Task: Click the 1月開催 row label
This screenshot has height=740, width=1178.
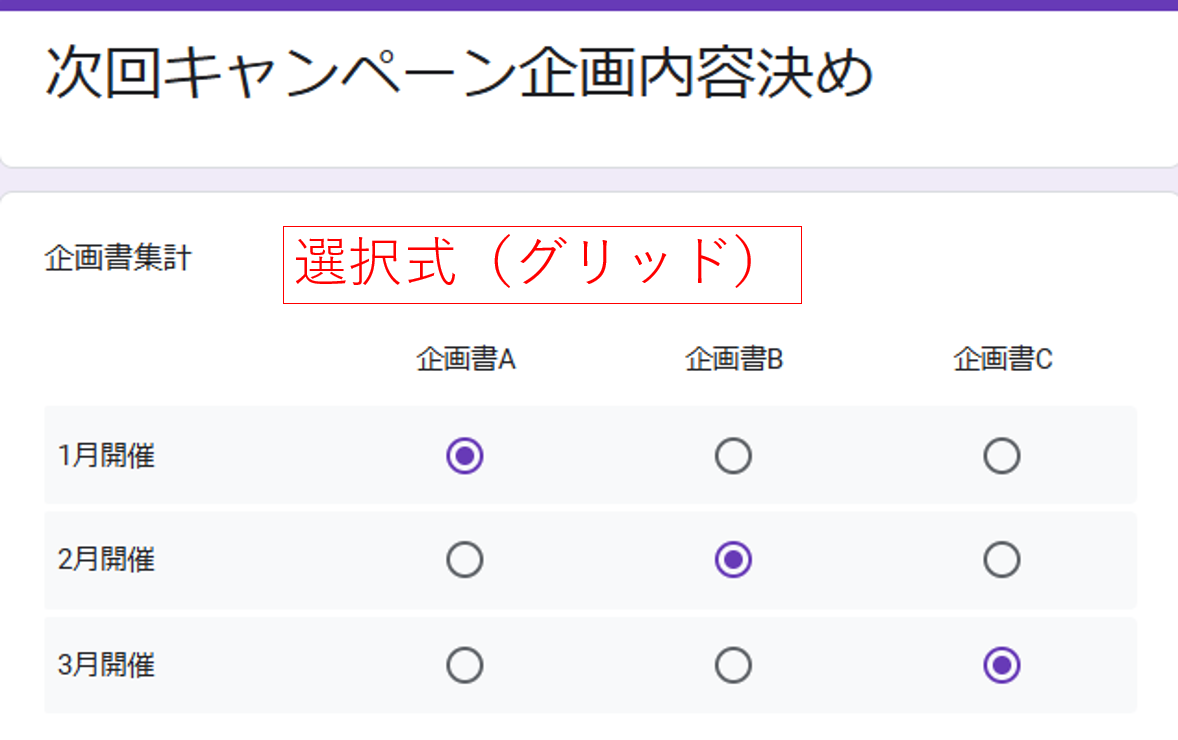Action: (x=106, y=456)
